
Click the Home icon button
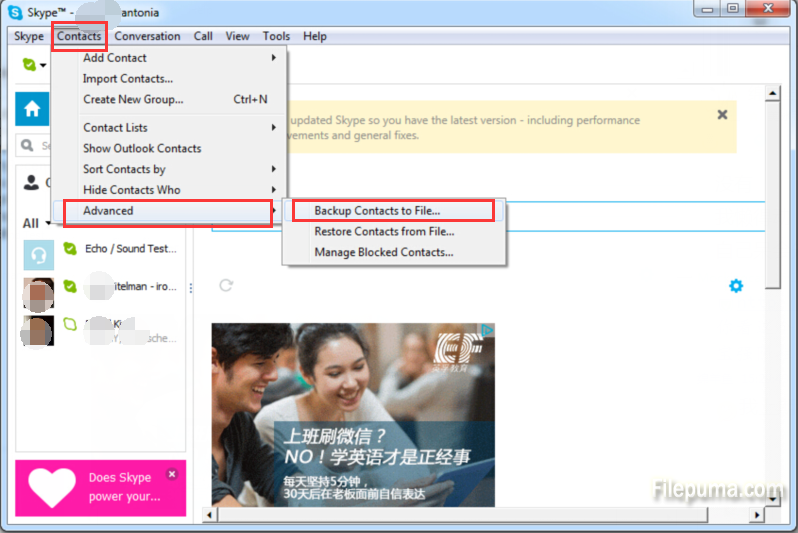(32, 109)
